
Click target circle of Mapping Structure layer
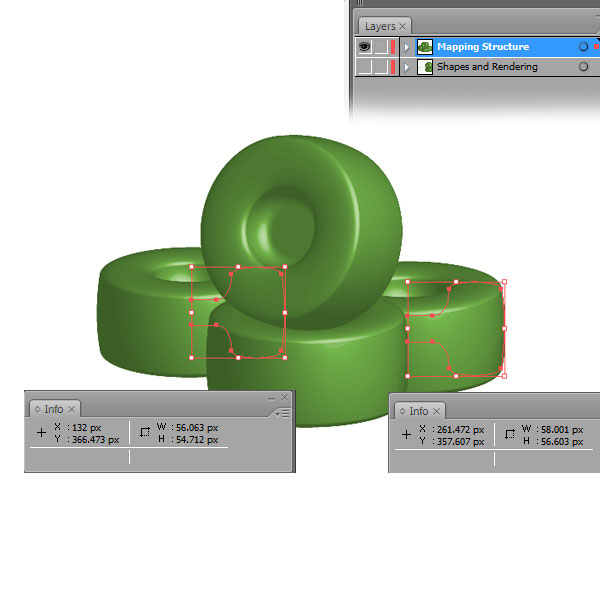(x=583, y=47)
